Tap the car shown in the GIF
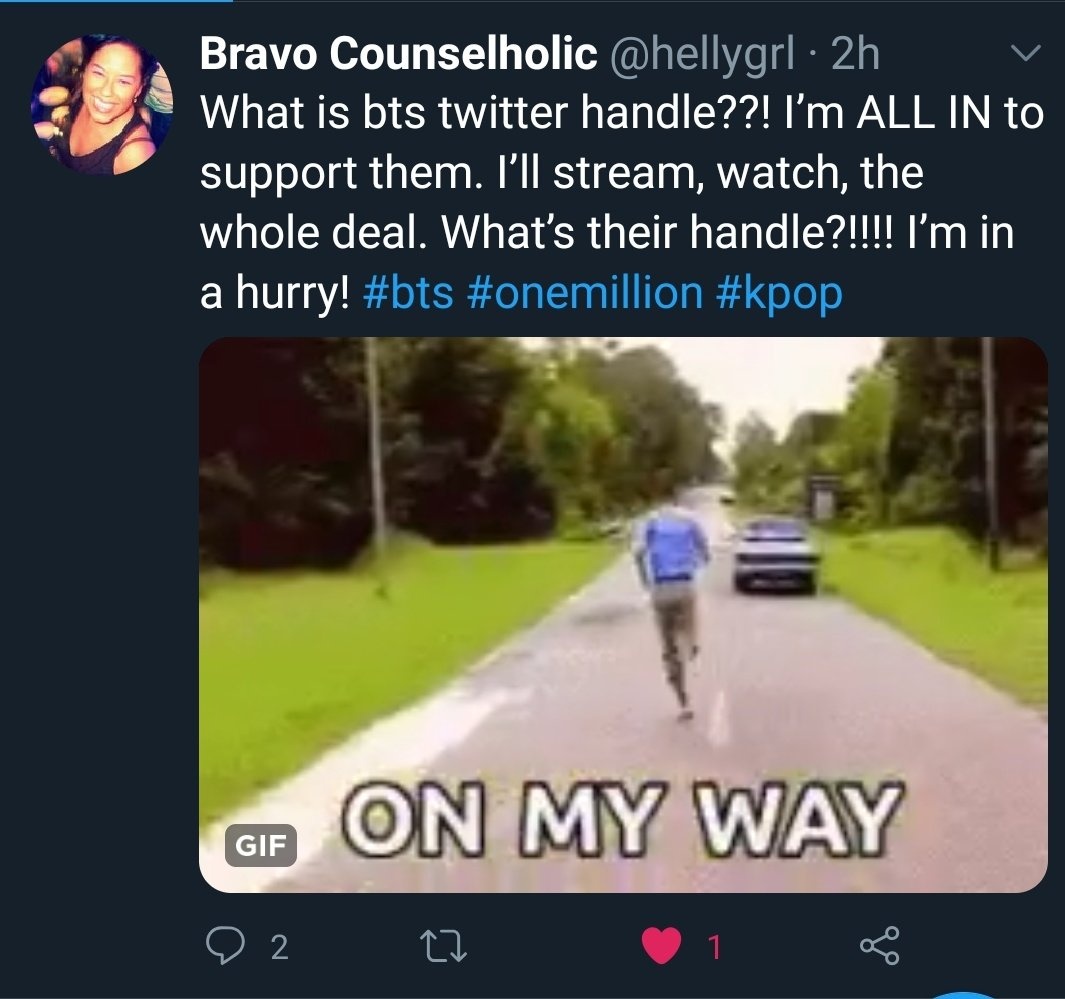This screenshot has height=999, width=1065. click(776, 555)
